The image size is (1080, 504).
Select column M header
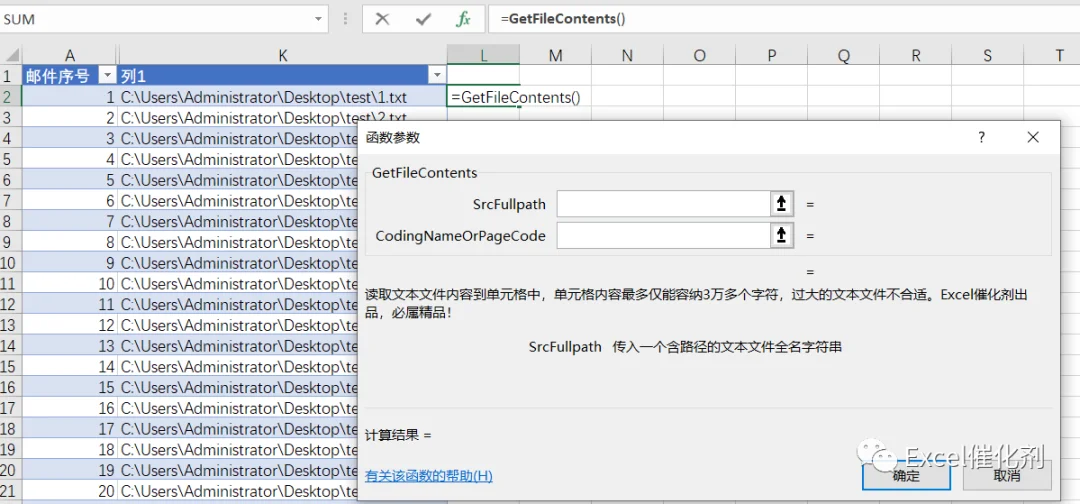pyautogui.click(x=556, y=56)
